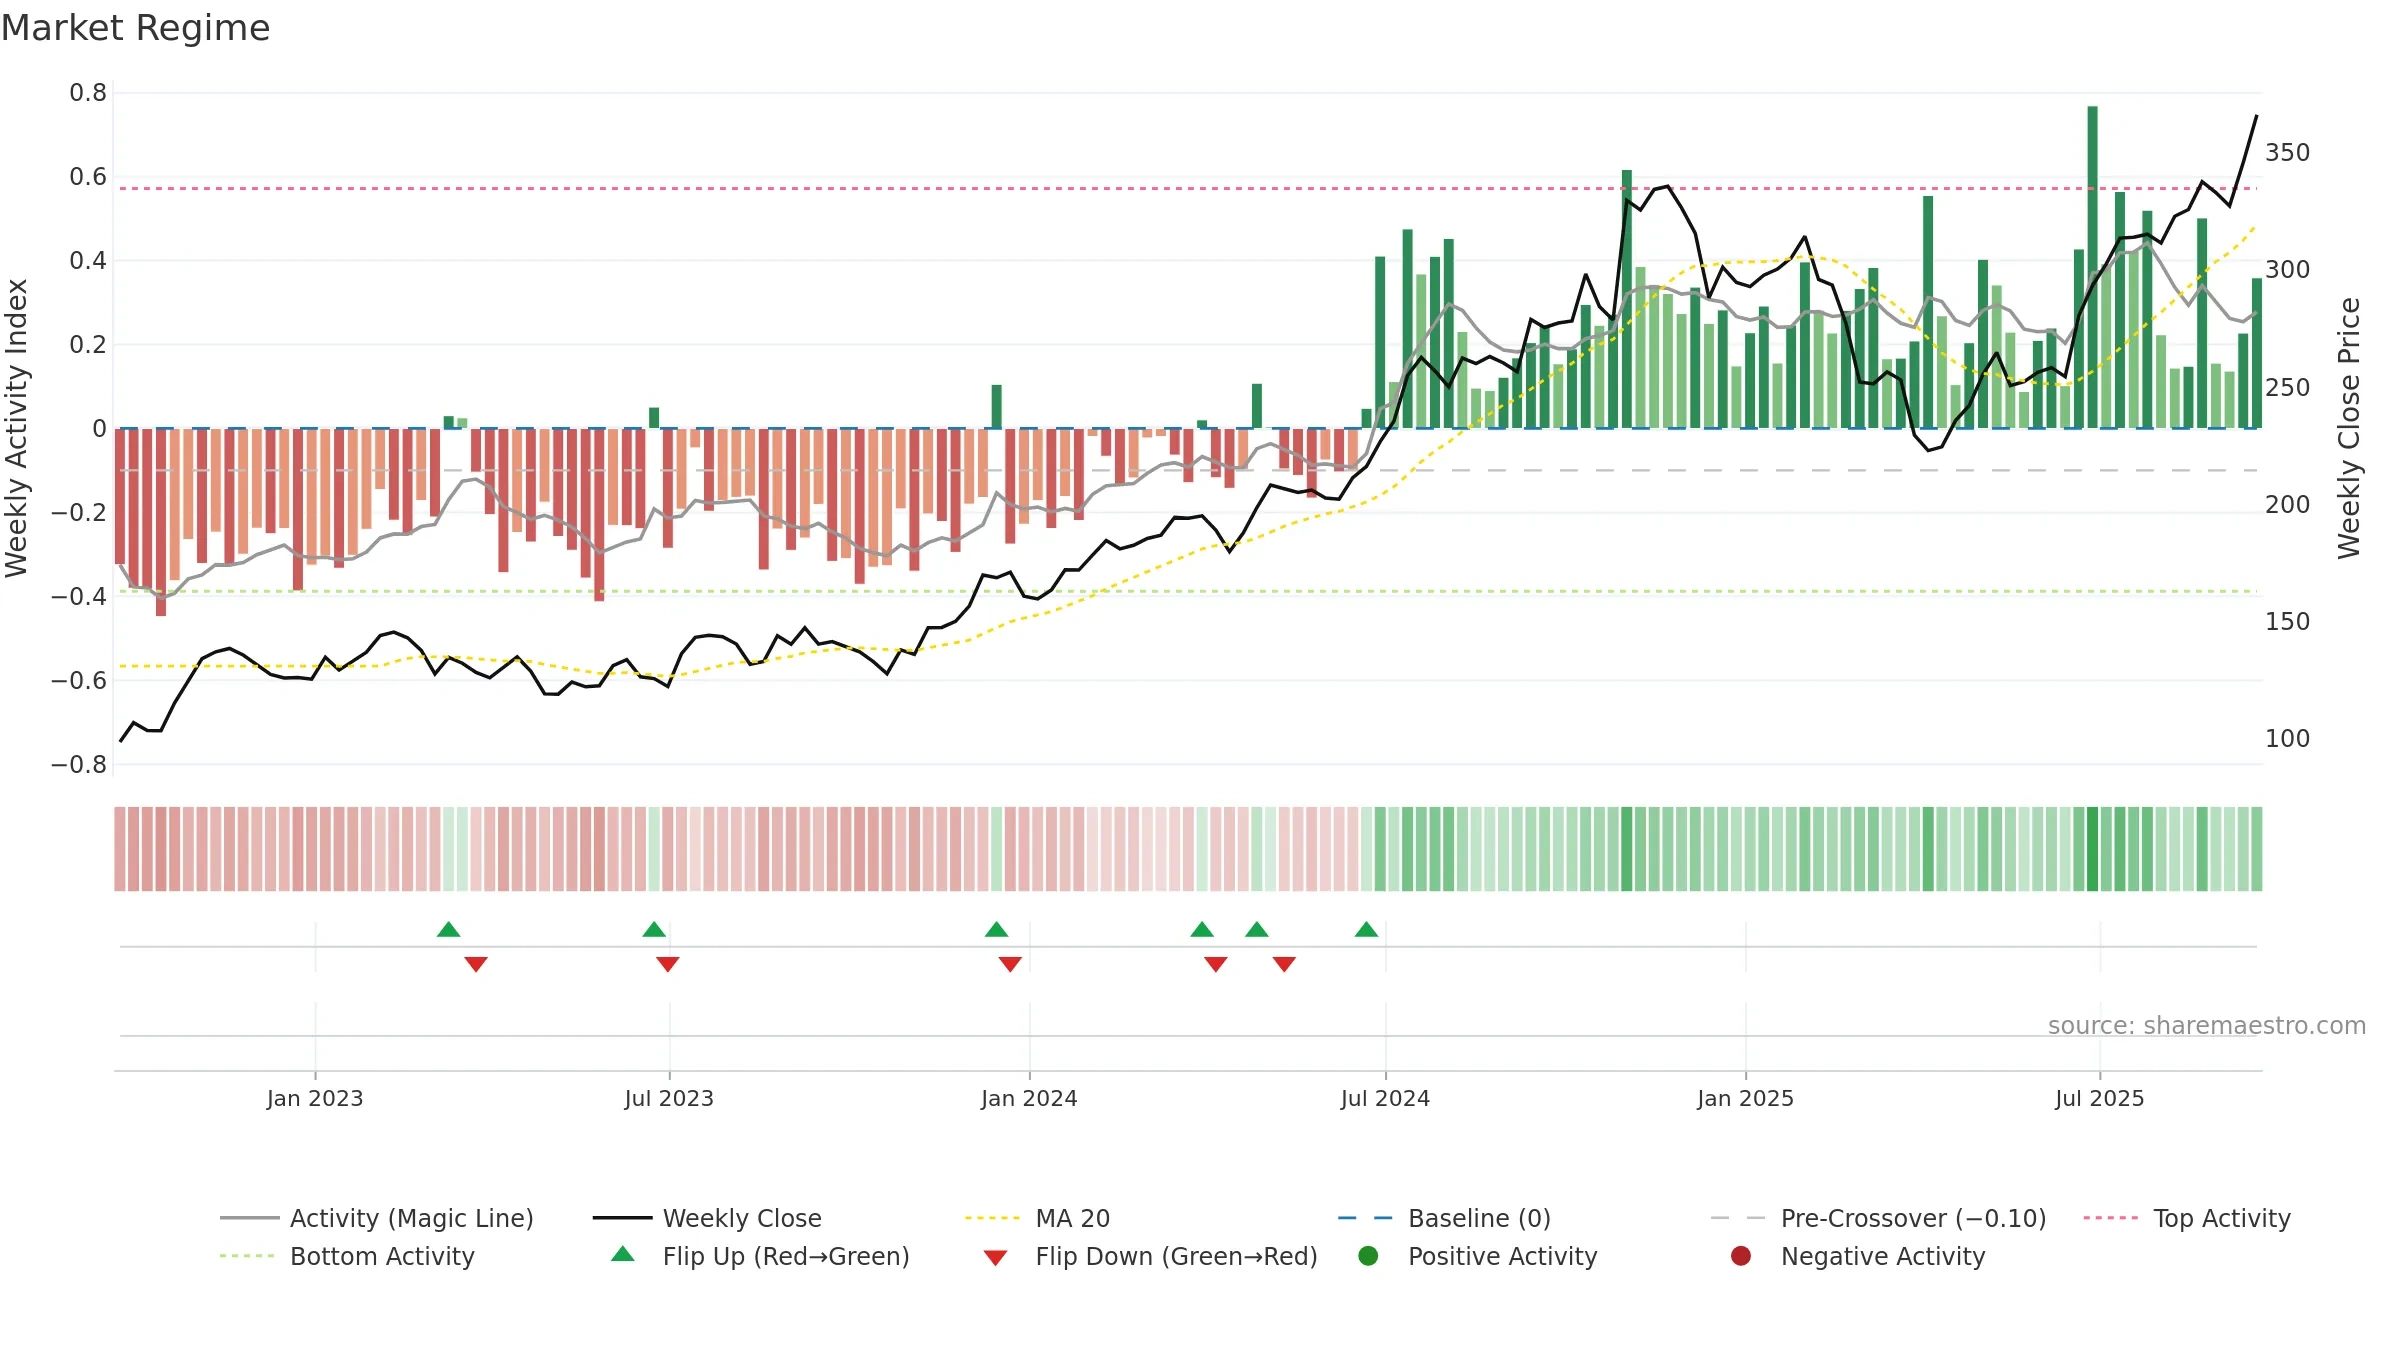Click the red Flip Down legend triangle
Image resolution: width=2400 pixels, height=1350 pixels.
995,1258
